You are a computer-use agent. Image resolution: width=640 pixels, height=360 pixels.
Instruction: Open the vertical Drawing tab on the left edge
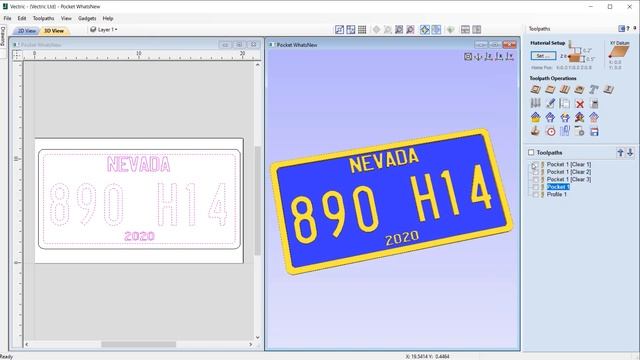coord(2,36)
